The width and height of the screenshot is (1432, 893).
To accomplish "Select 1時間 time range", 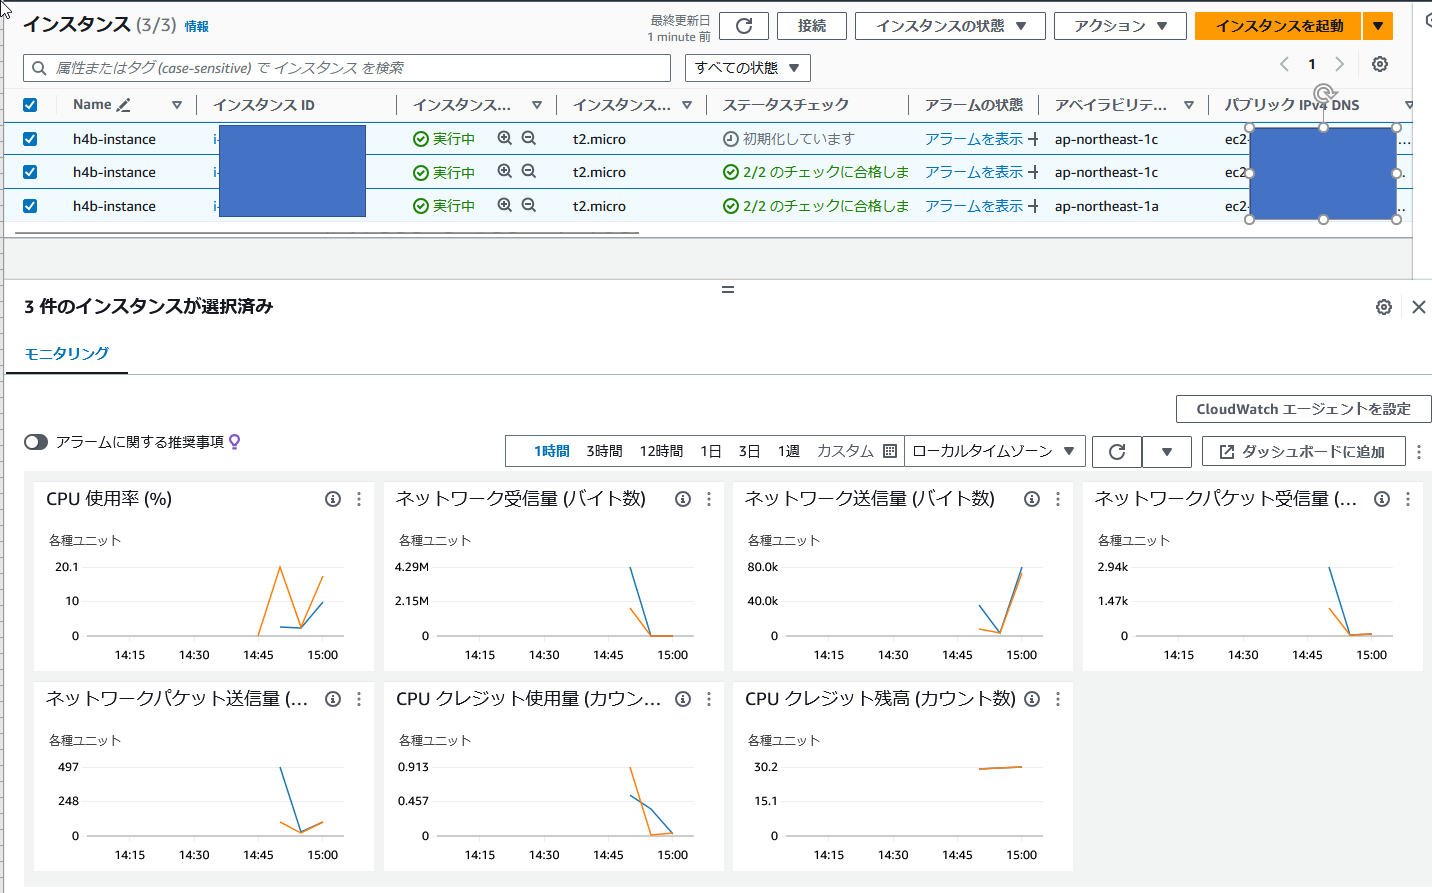I will 551,452.
